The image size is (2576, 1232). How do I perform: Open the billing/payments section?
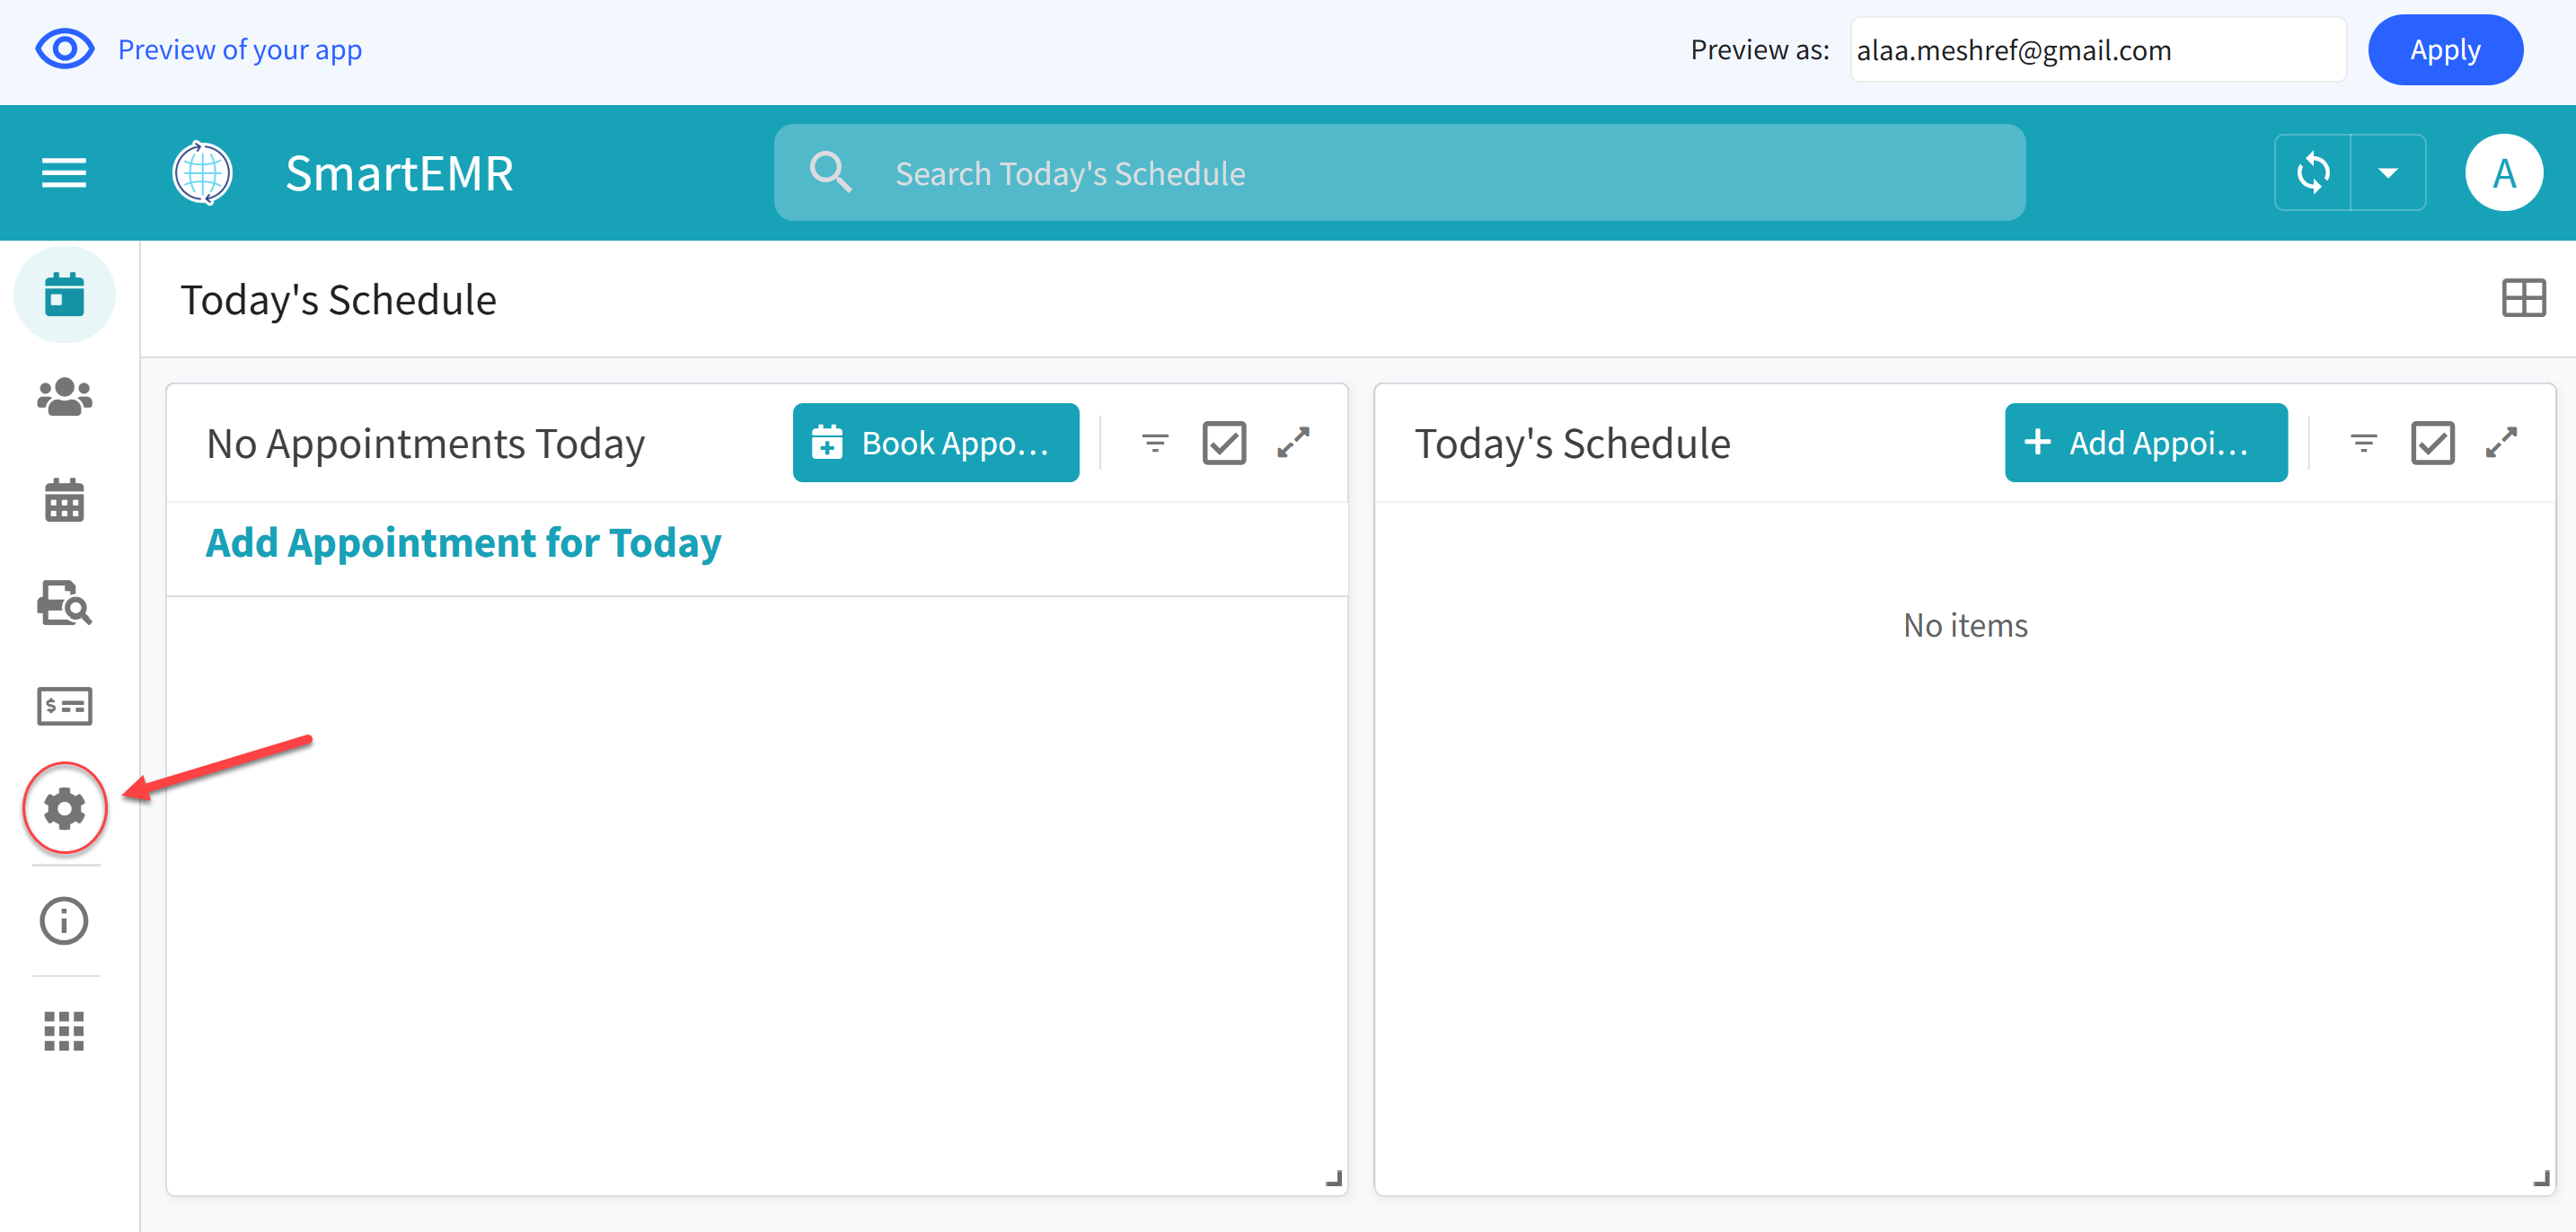coord(63,707)
